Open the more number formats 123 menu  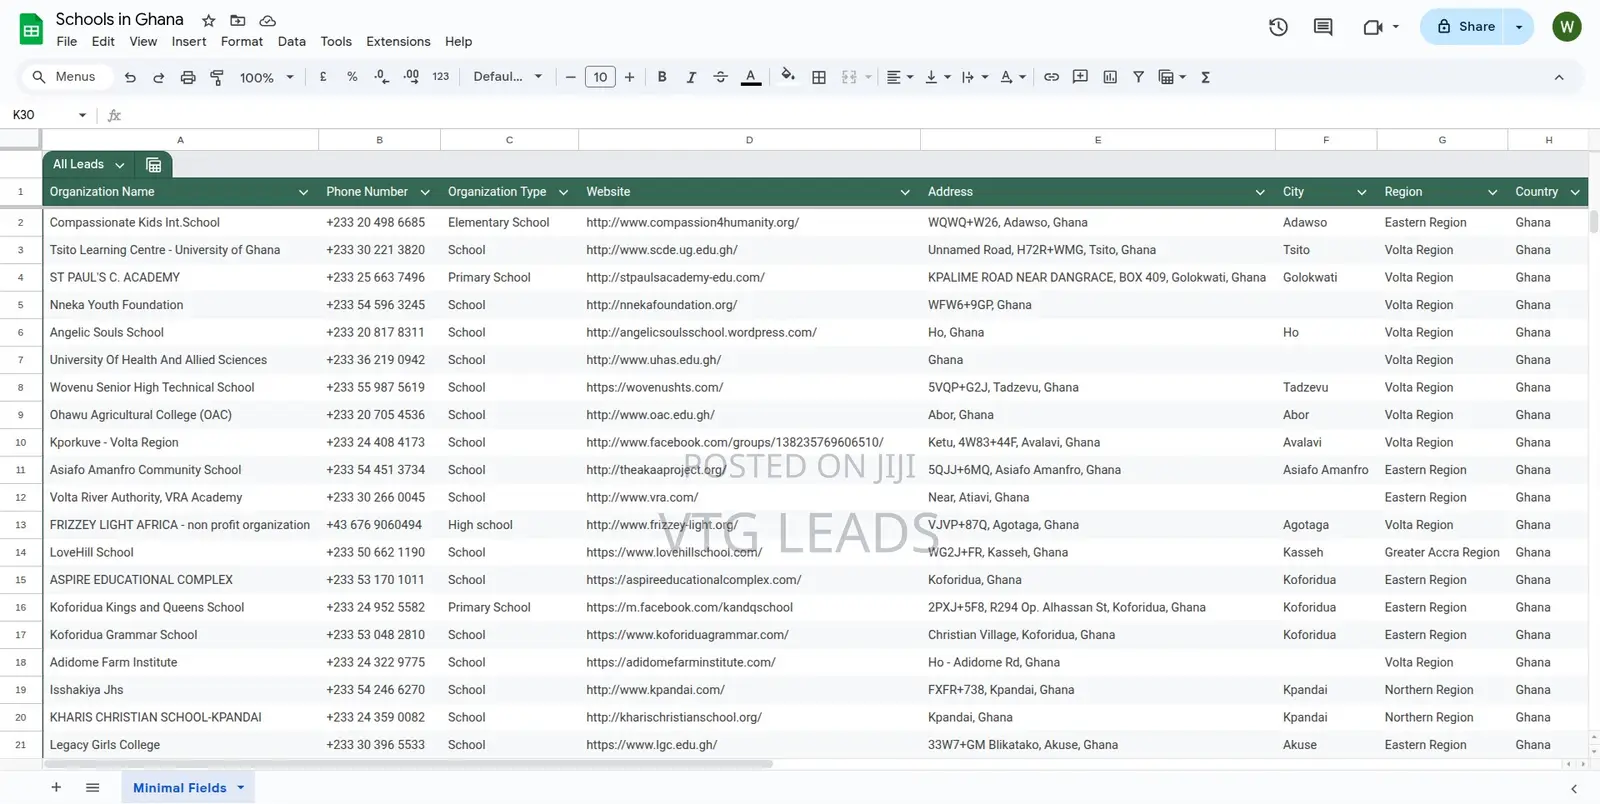tap(441, 77)
